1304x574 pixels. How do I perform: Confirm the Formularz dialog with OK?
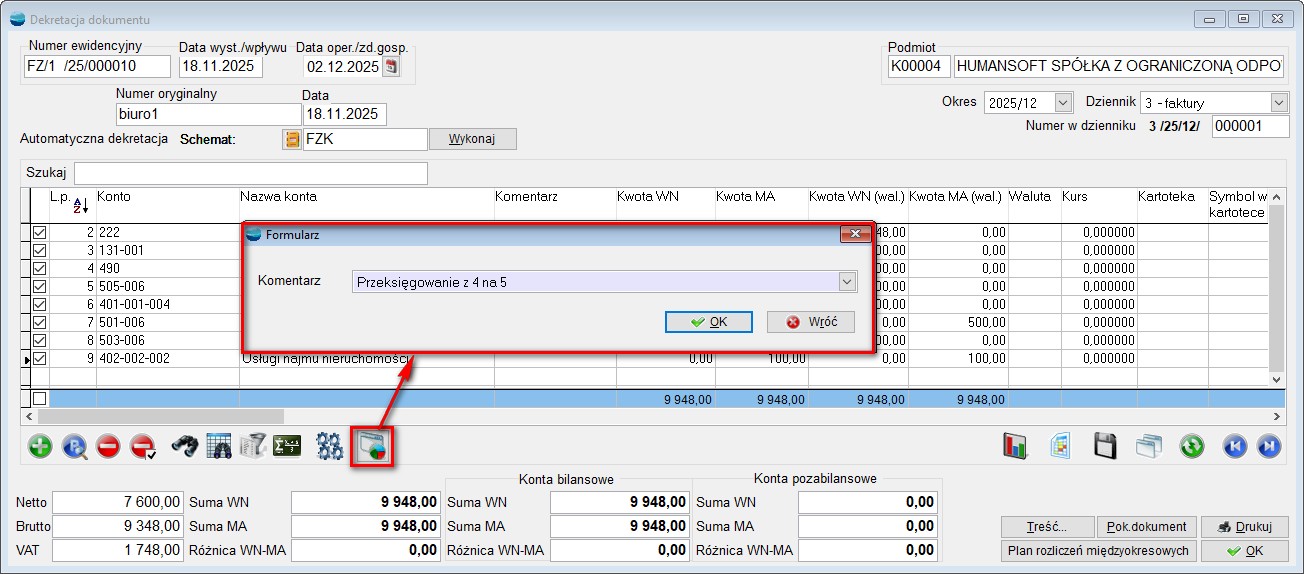tap(709, 322)
